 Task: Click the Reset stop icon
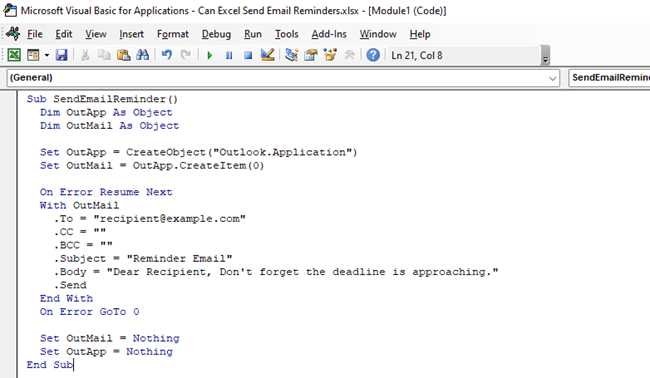248,55
